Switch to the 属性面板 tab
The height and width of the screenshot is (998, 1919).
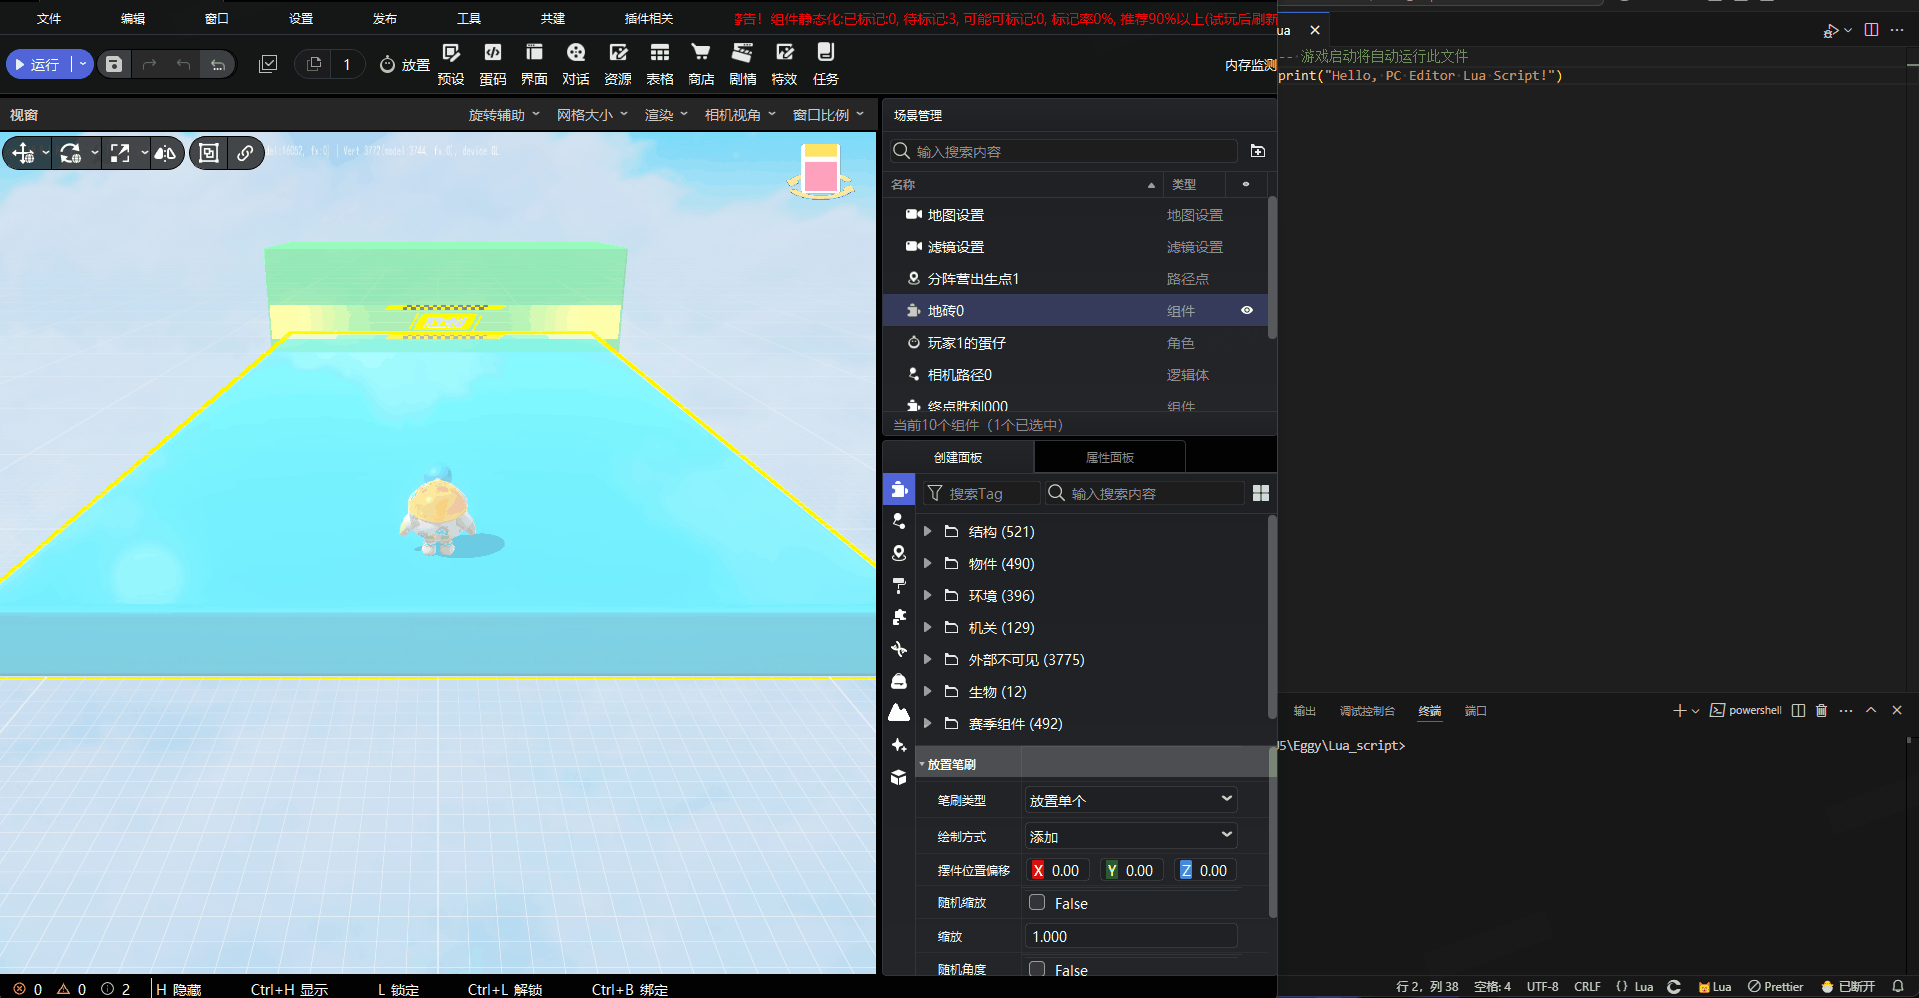pos(1109,457)
